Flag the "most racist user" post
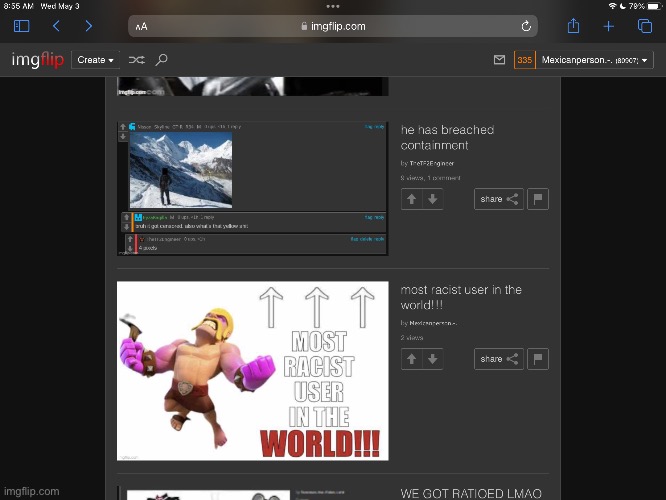666x500 pixels. (x=538, y=359)
